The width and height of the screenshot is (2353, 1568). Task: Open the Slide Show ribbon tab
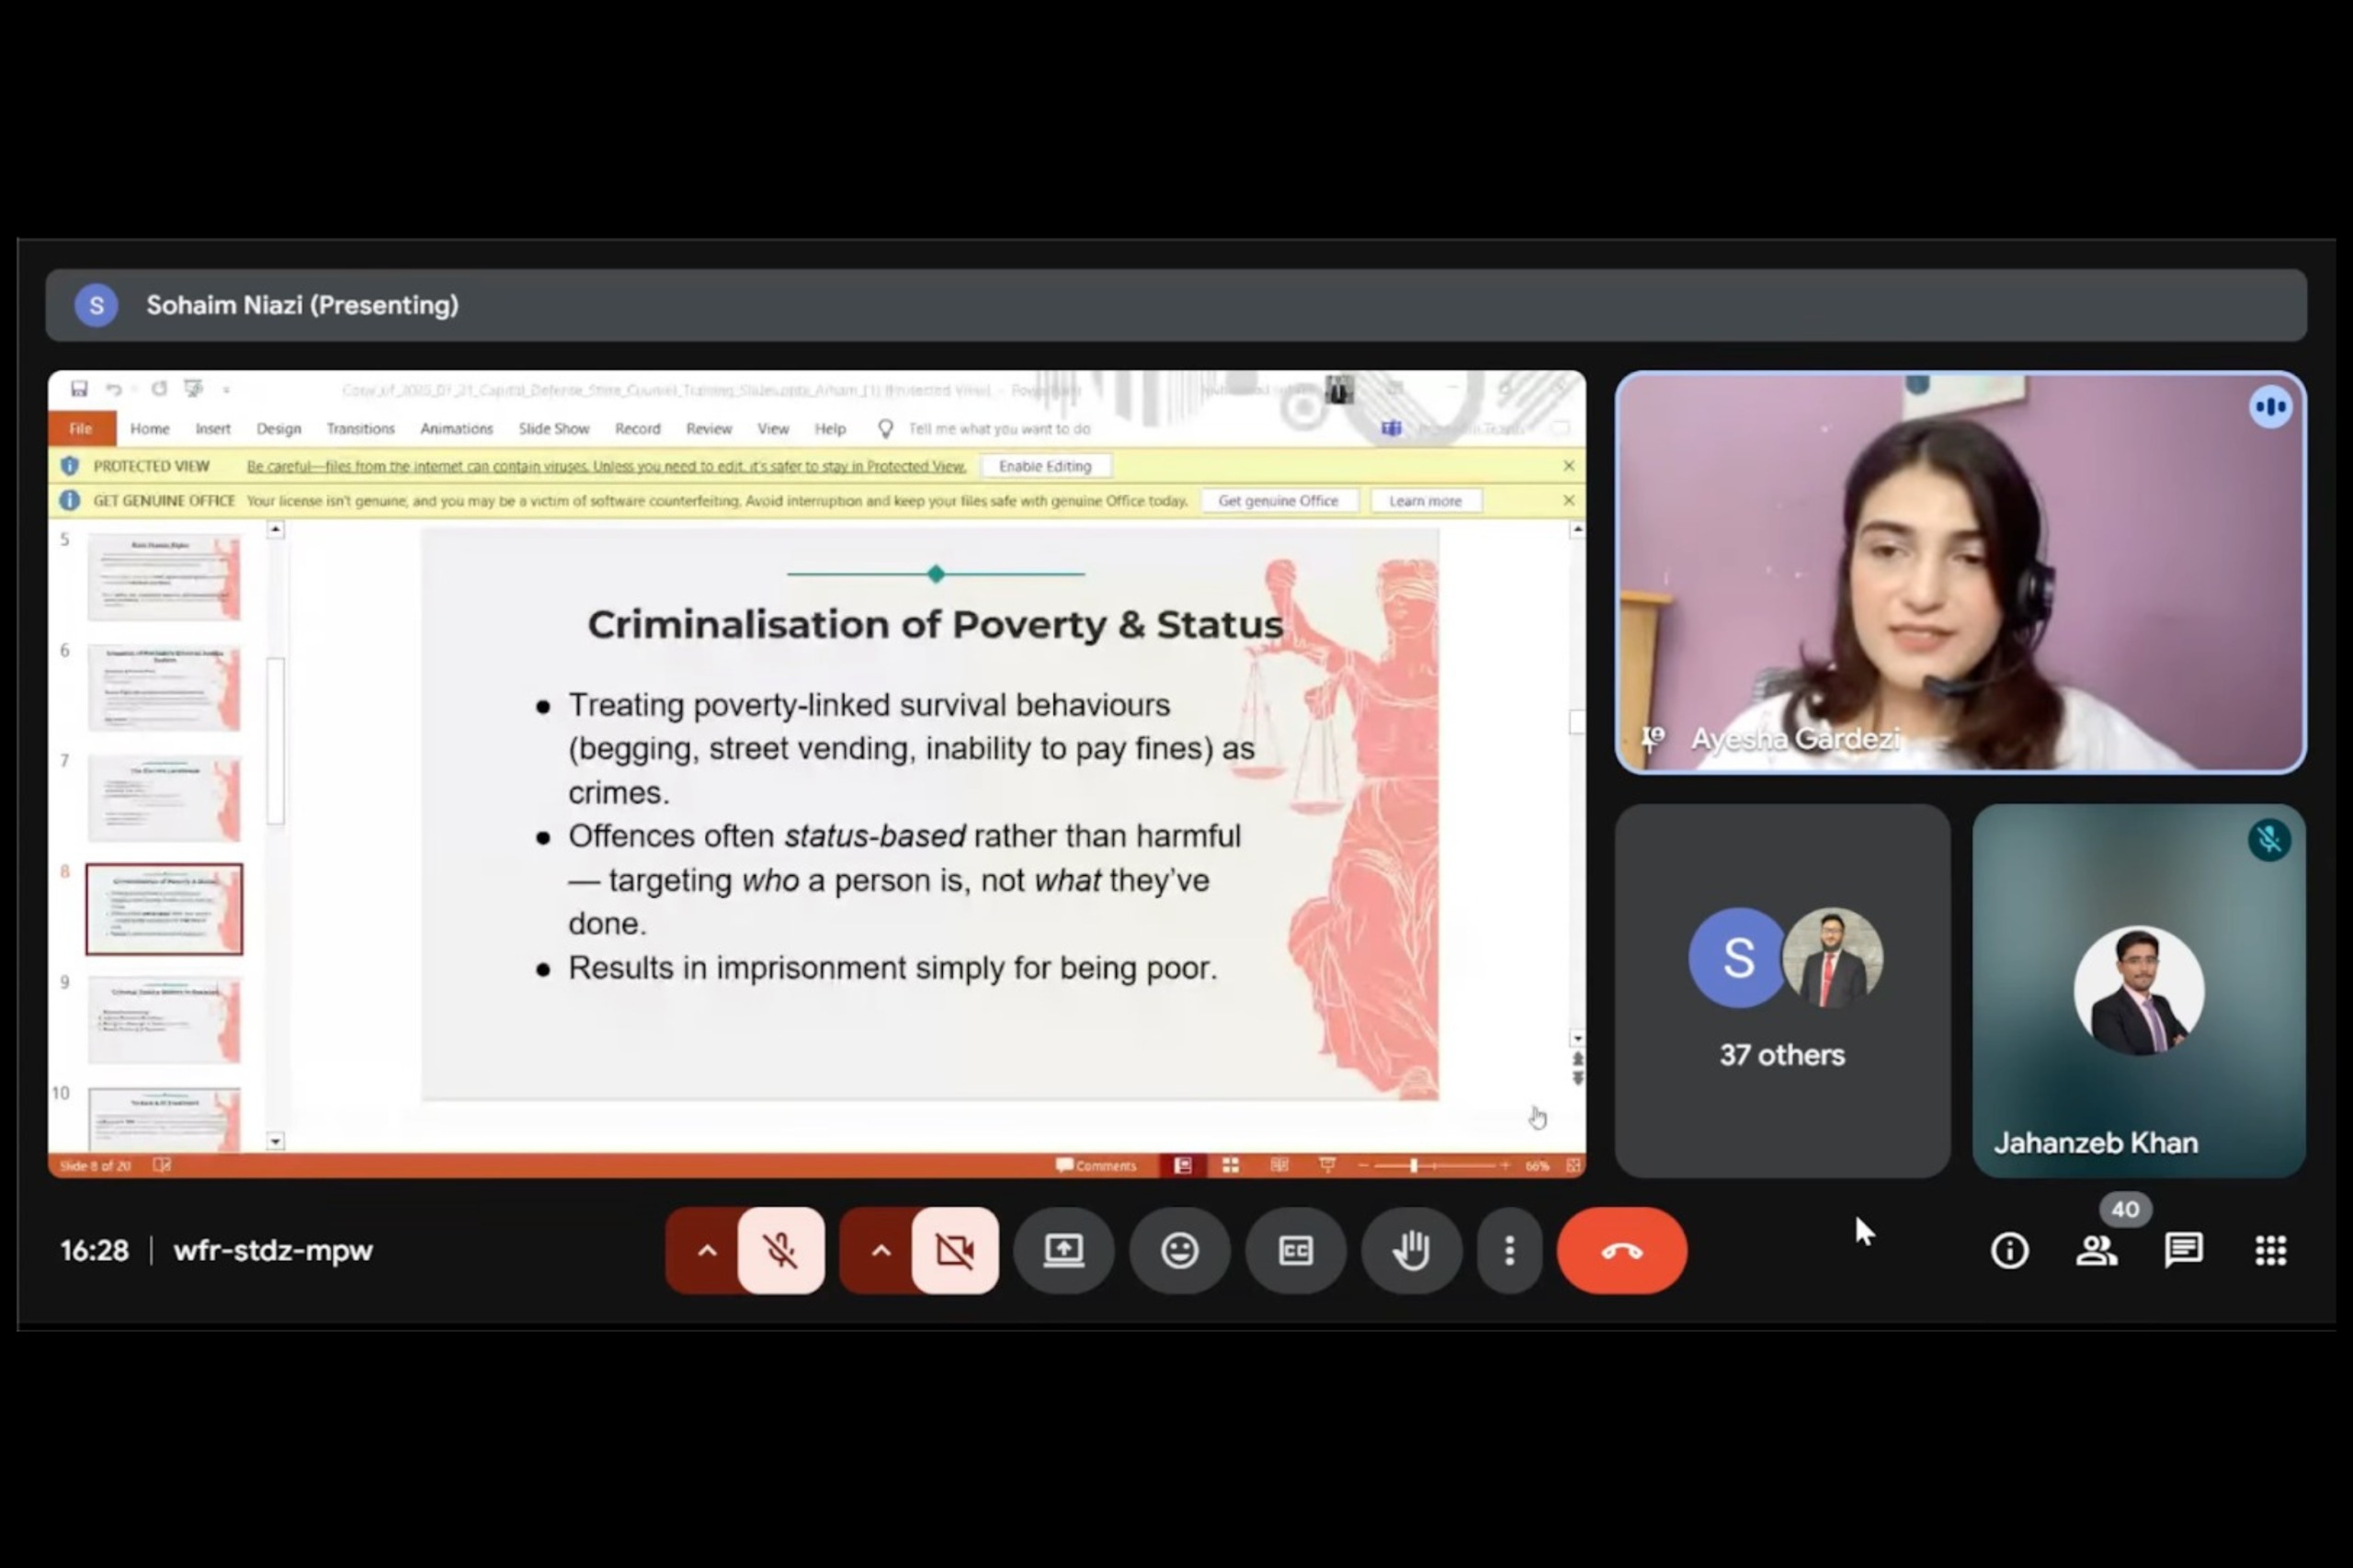click(x=553, y=429)
